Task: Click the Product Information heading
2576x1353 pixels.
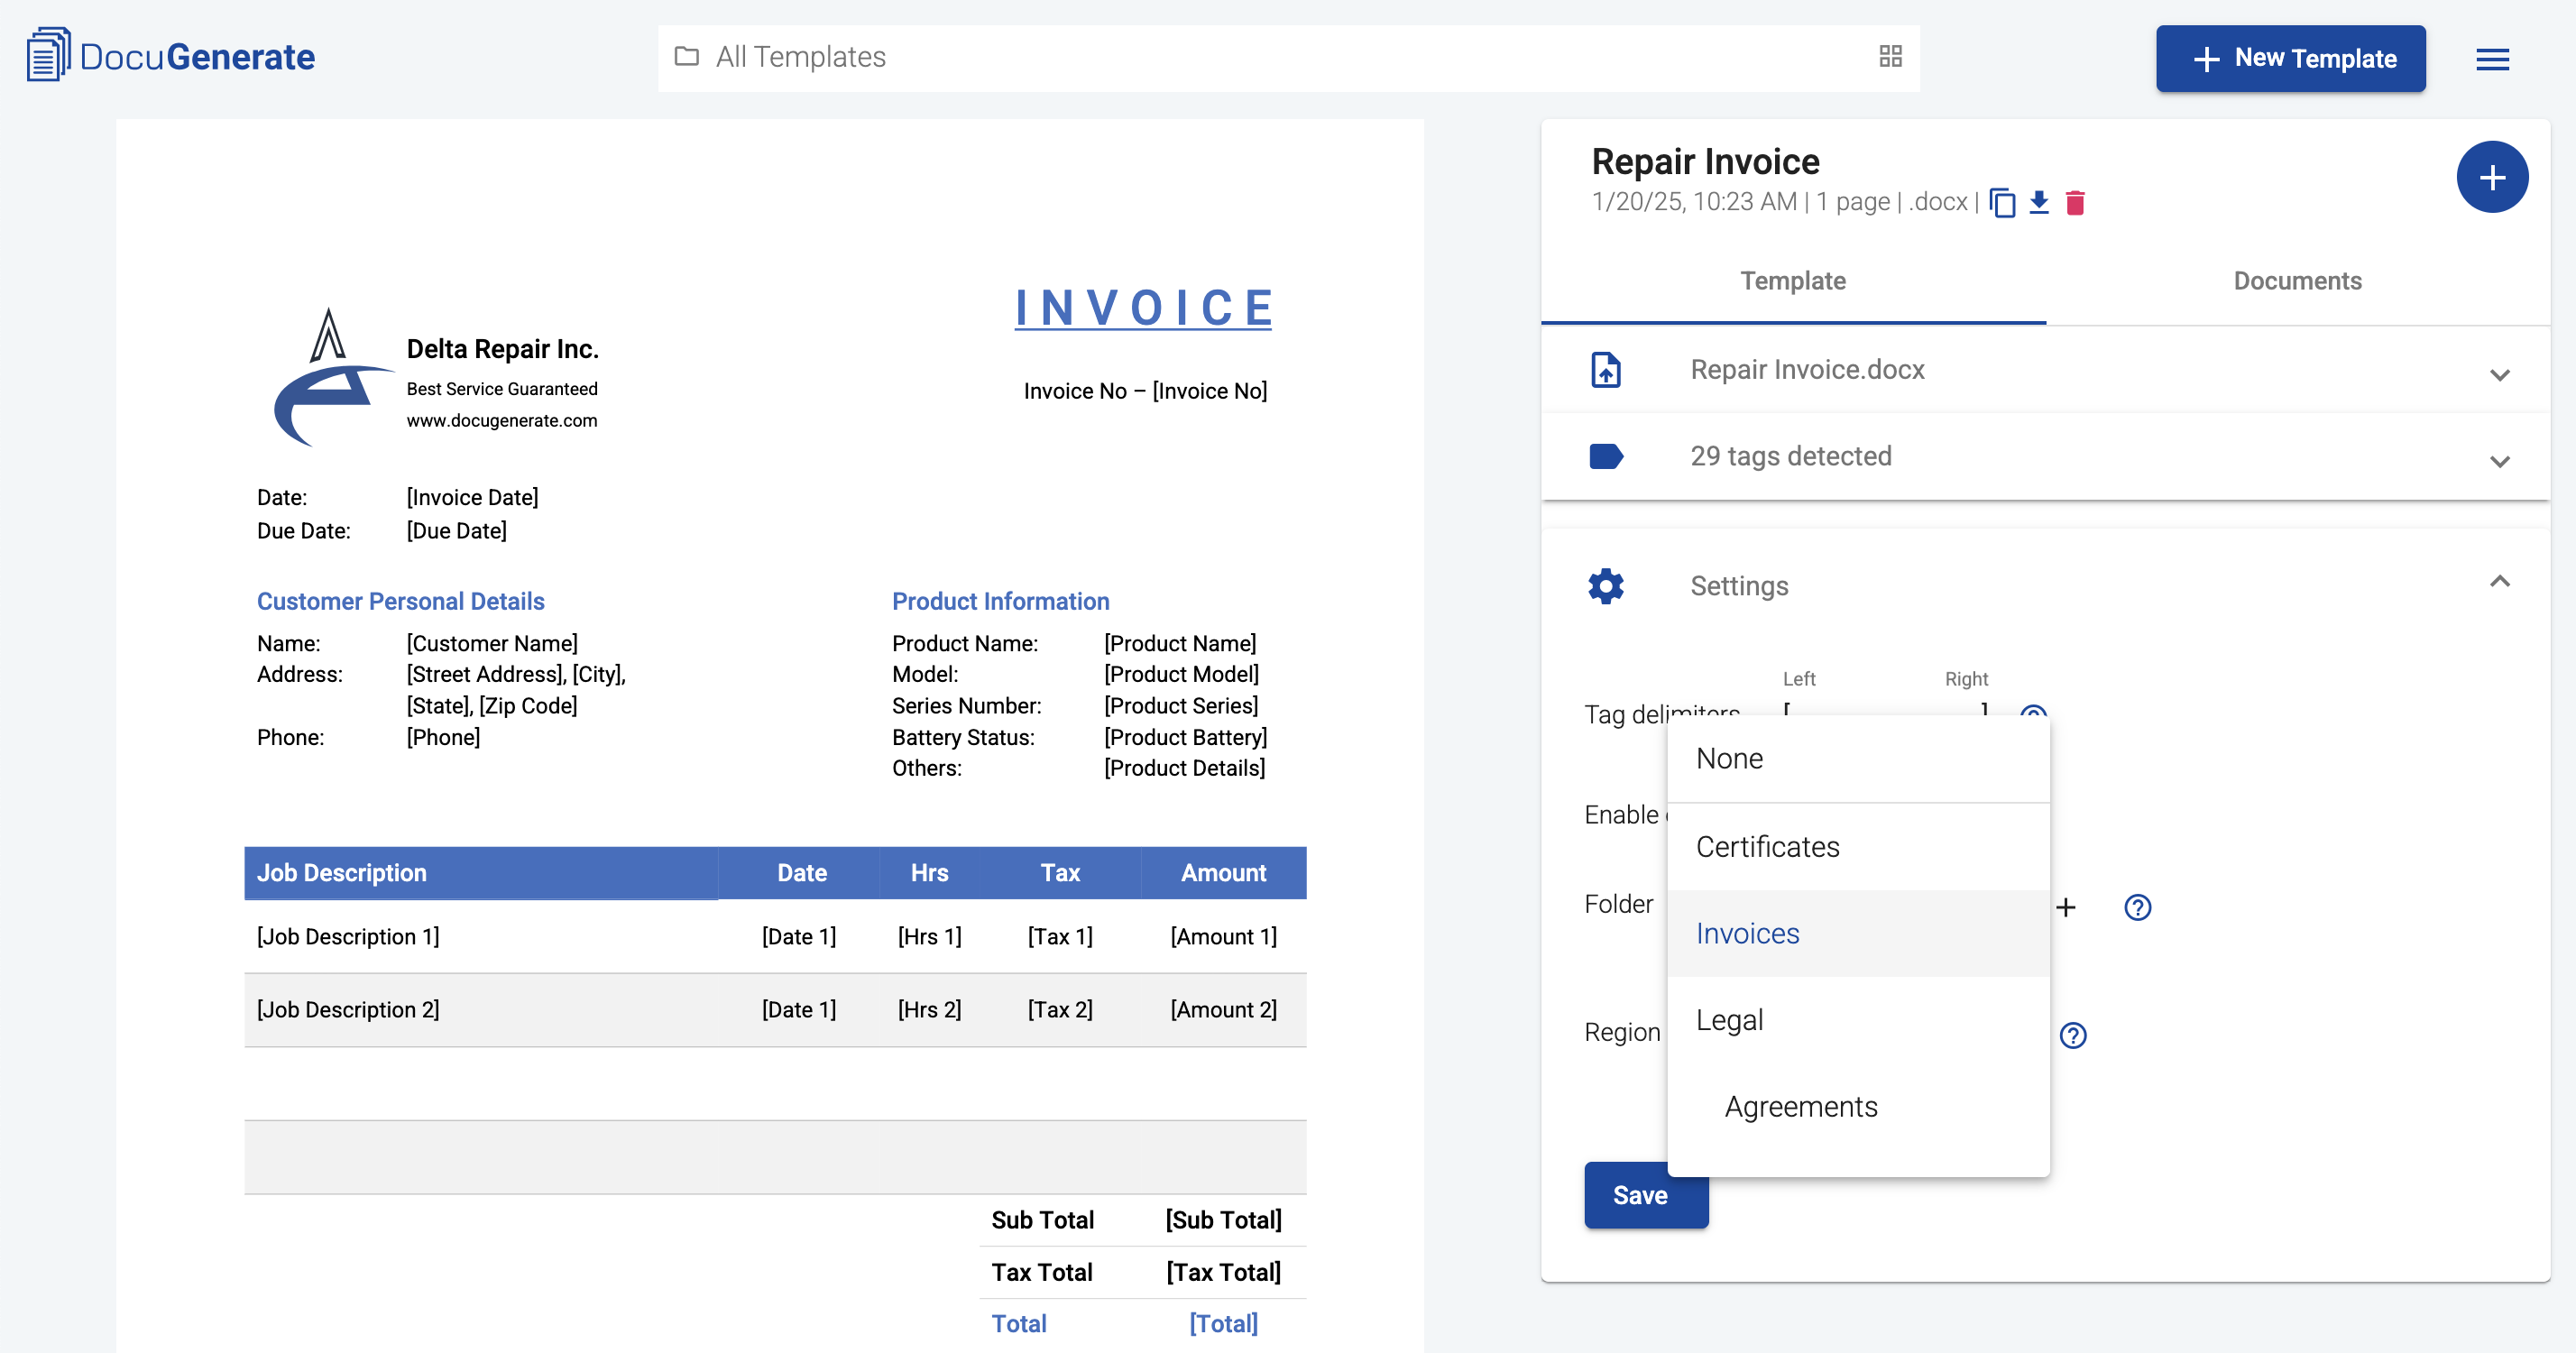Action: pos(1000,601)
